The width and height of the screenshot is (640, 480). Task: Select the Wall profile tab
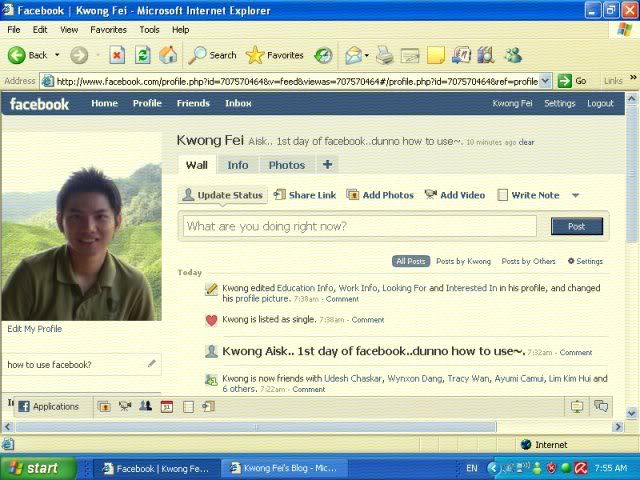(x=197, y=165)
